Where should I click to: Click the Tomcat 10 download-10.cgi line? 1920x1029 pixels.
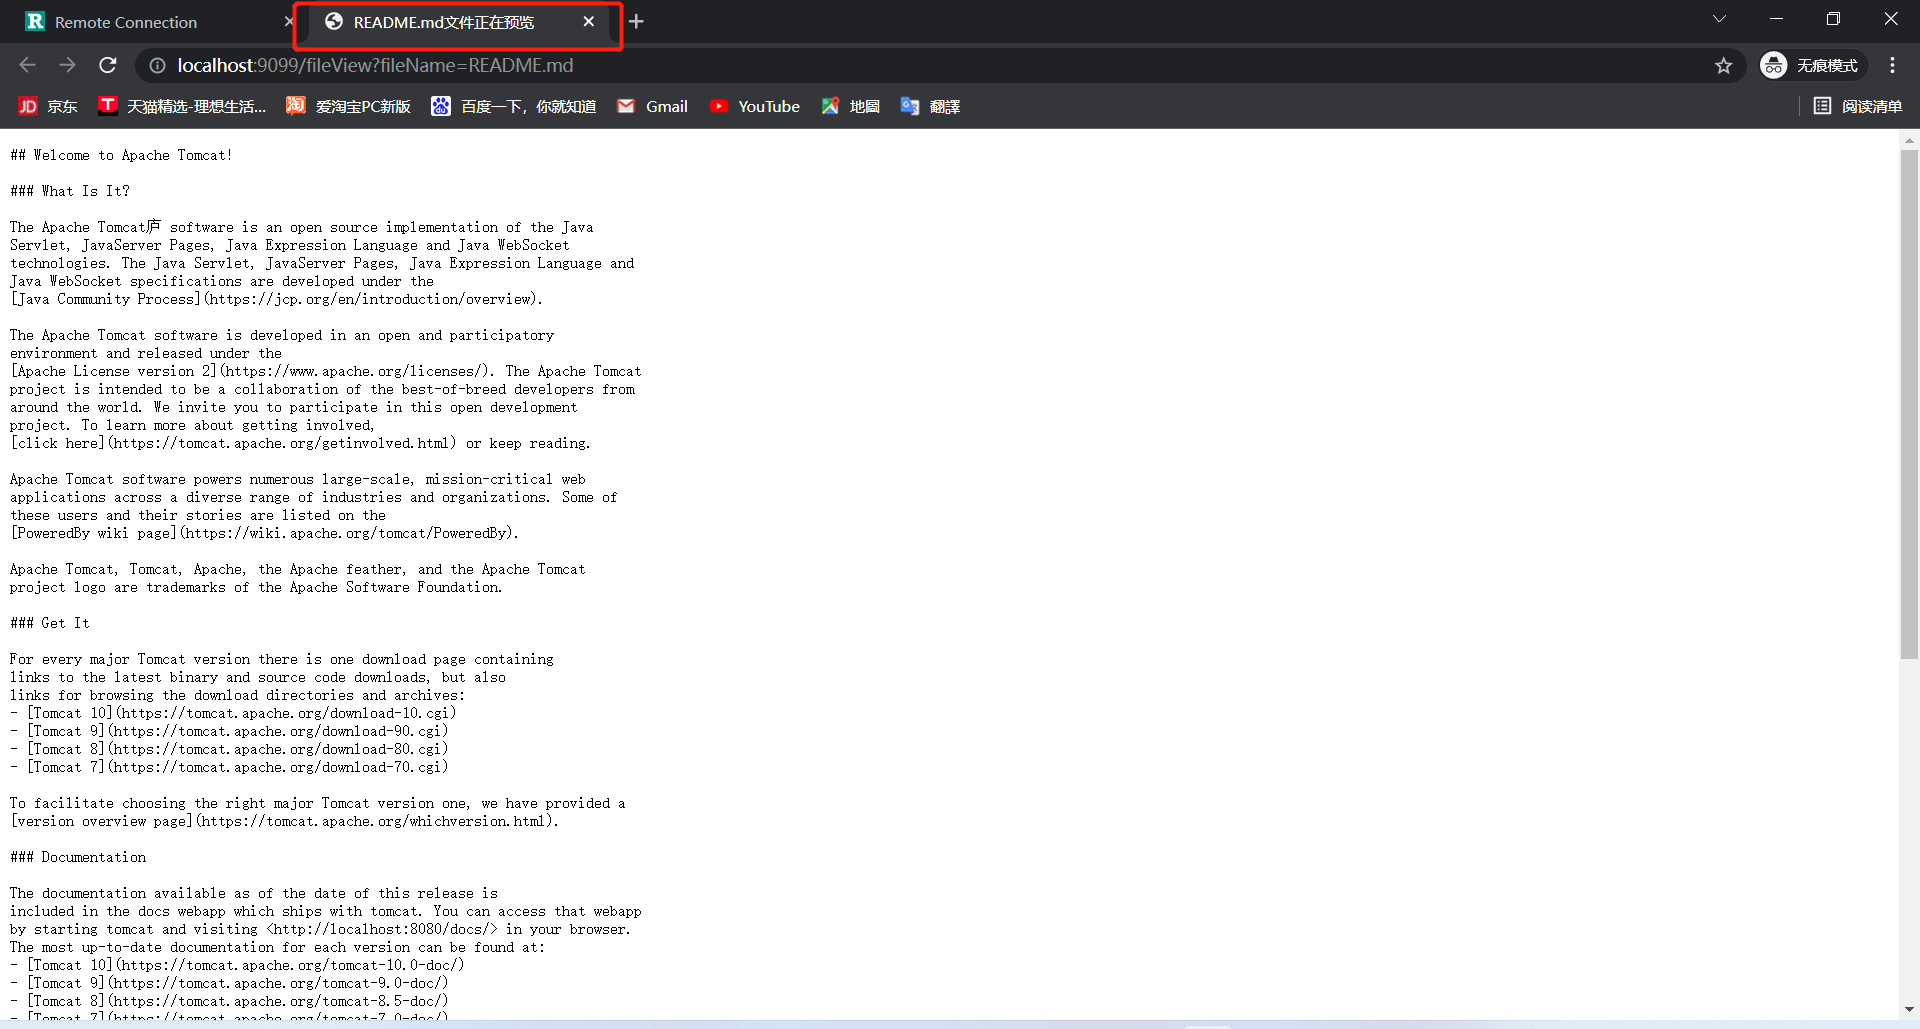coord(233,713)
